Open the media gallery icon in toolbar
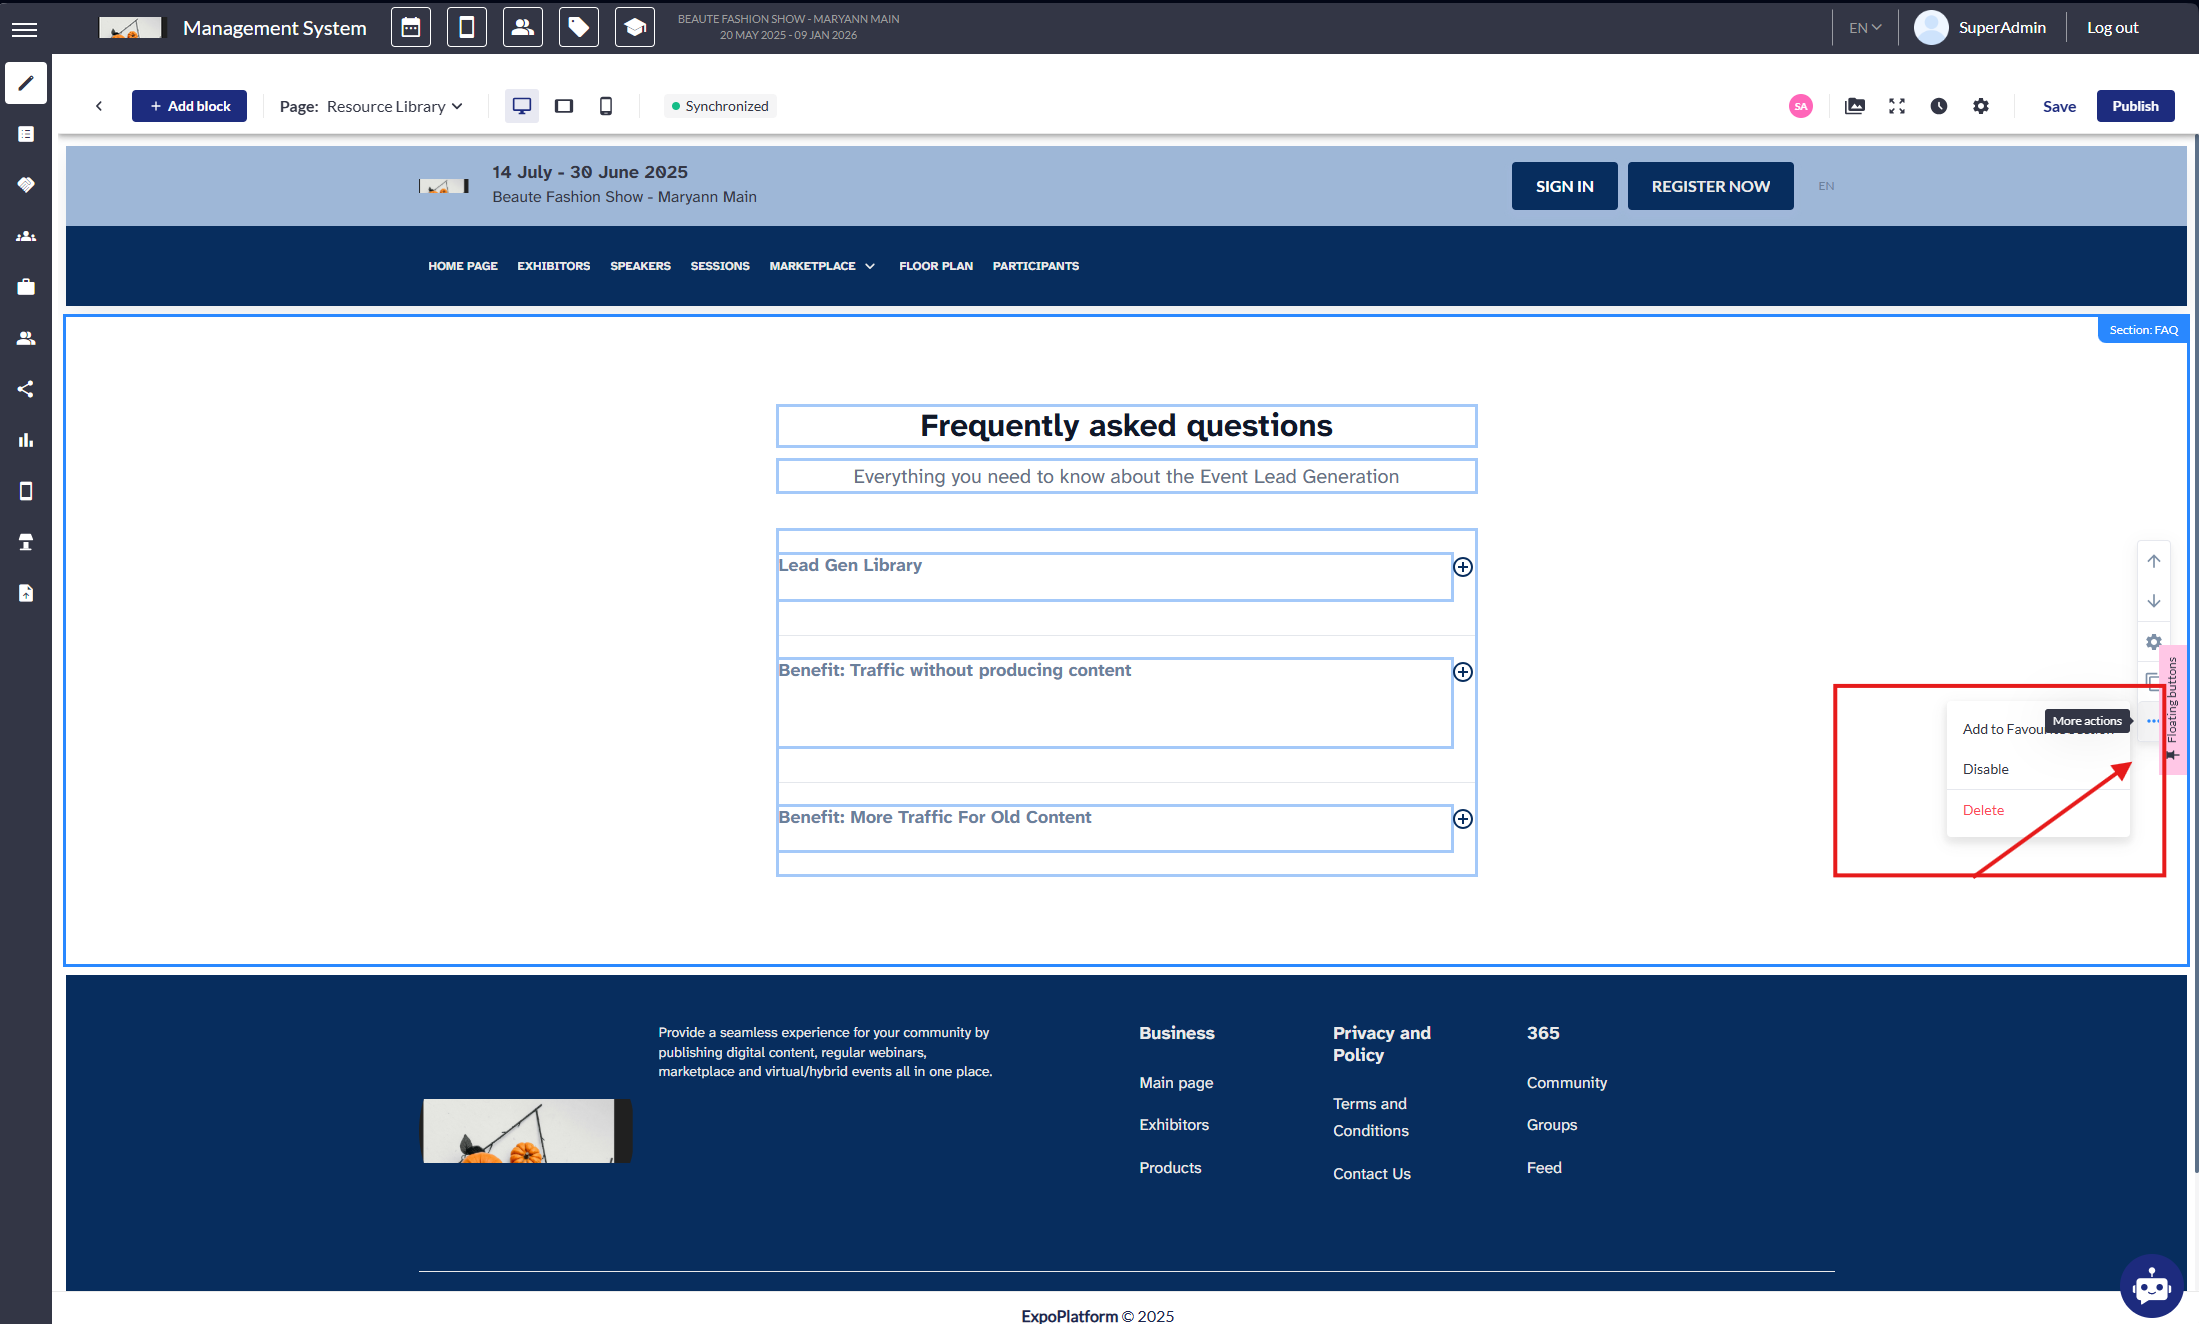The image size is (2199, 1324). [1855, 106]
